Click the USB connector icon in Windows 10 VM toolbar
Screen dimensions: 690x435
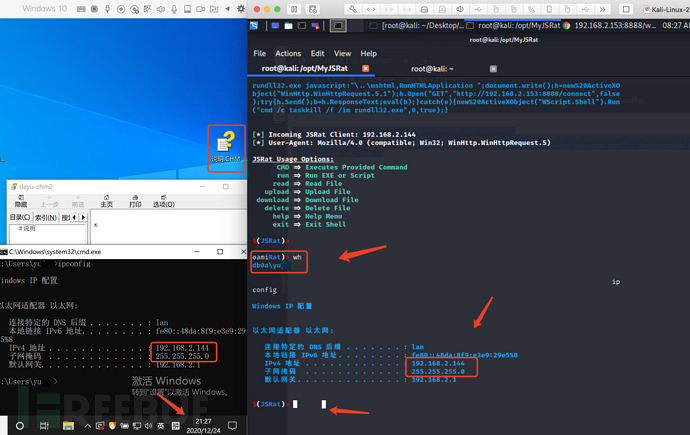(107, 9)
